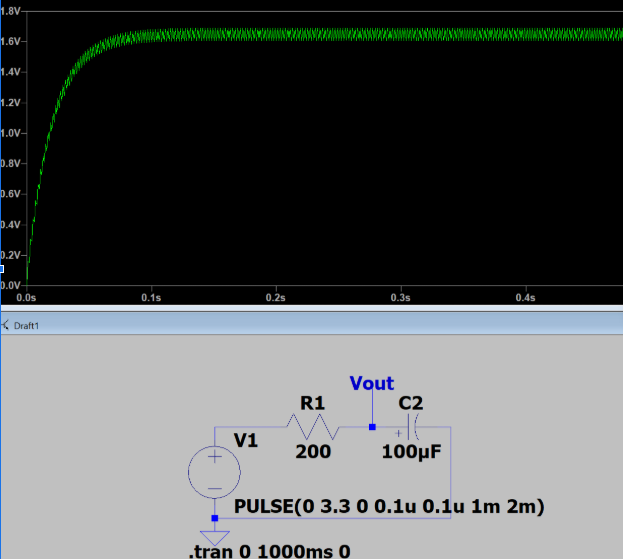
Task: Click the 0.3s time axis label
Action: [x=400, y=298]
